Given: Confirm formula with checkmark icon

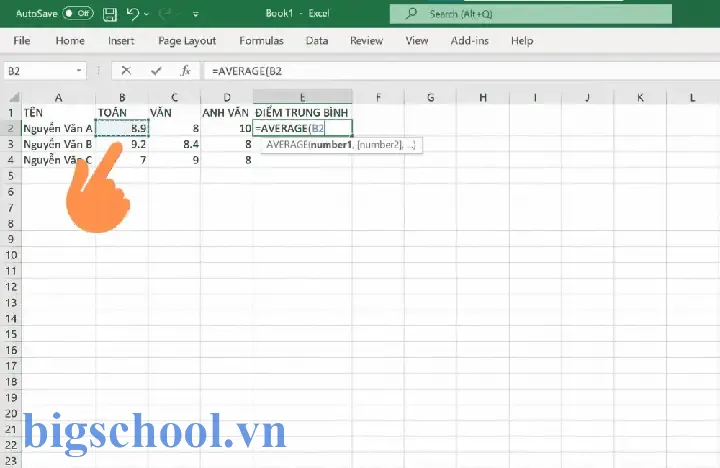Looking at the screenshot, I should point(156,71).
